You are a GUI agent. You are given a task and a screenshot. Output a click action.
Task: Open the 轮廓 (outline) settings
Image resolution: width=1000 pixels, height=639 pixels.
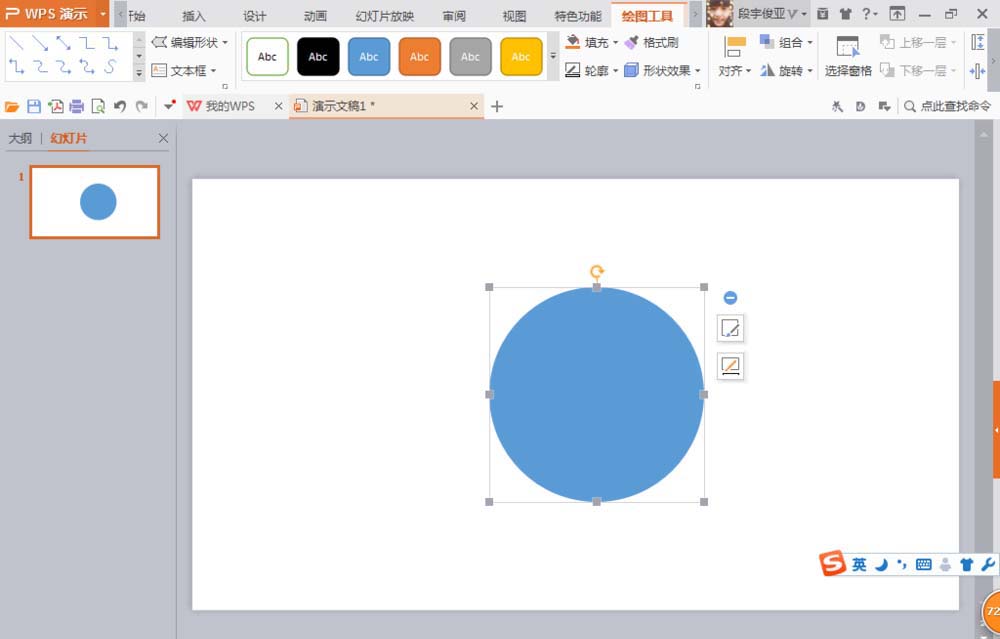(x=594, y=70)
